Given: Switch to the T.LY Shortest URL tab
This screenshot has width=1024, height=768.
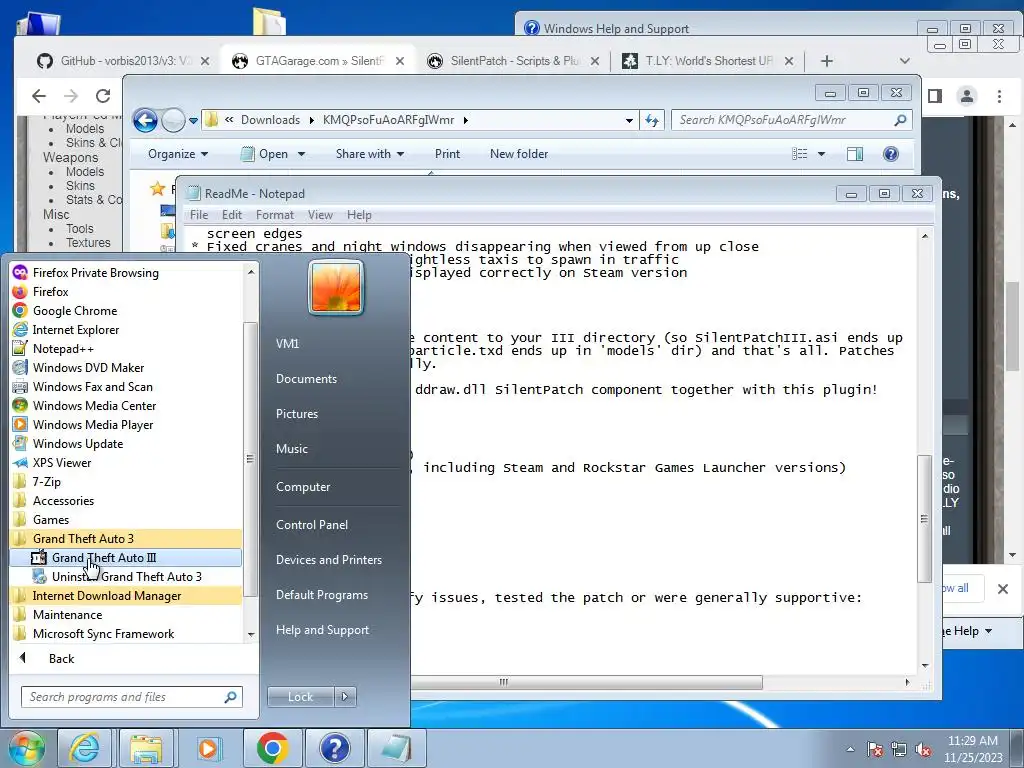Looking at the screenshot, I should [707, 61].
